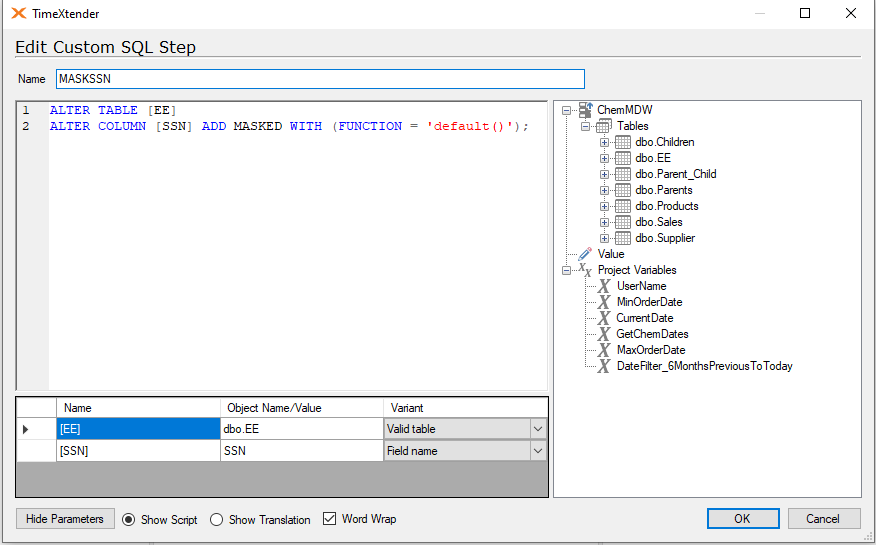Click the Value pencil icon
This screenshot has width=876, height=545.
pyautogui.click(x=585, y=254)
